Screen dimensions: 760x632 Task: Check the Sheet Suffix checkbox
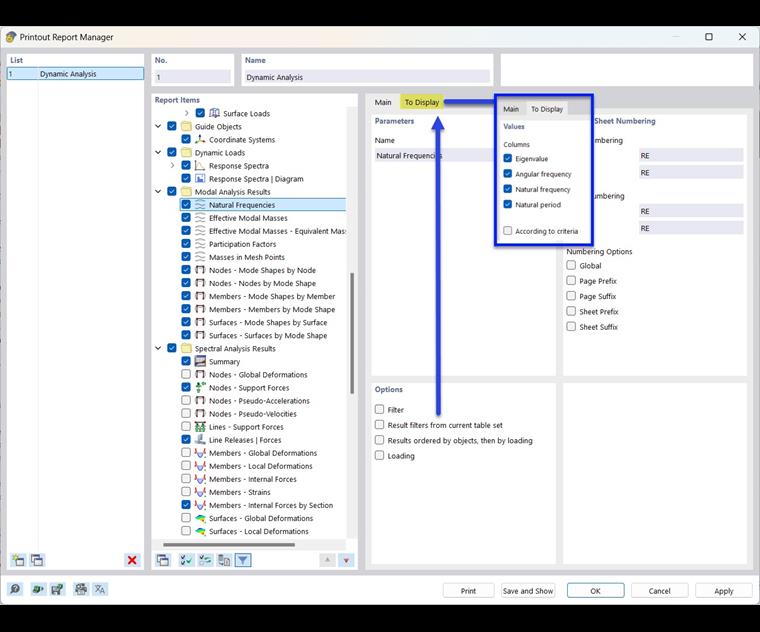tap(571, 327)
